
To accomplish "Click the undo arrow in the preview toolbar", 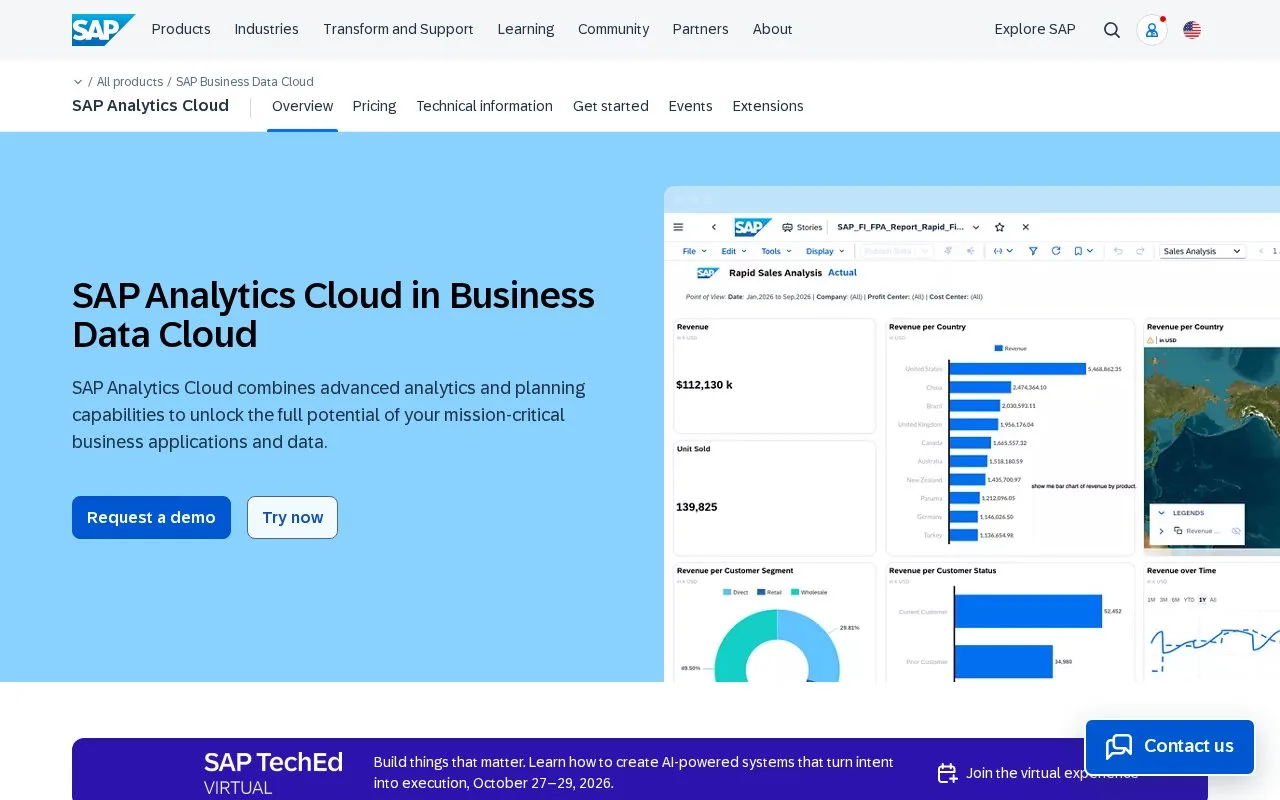I will tap(1118, 251).
